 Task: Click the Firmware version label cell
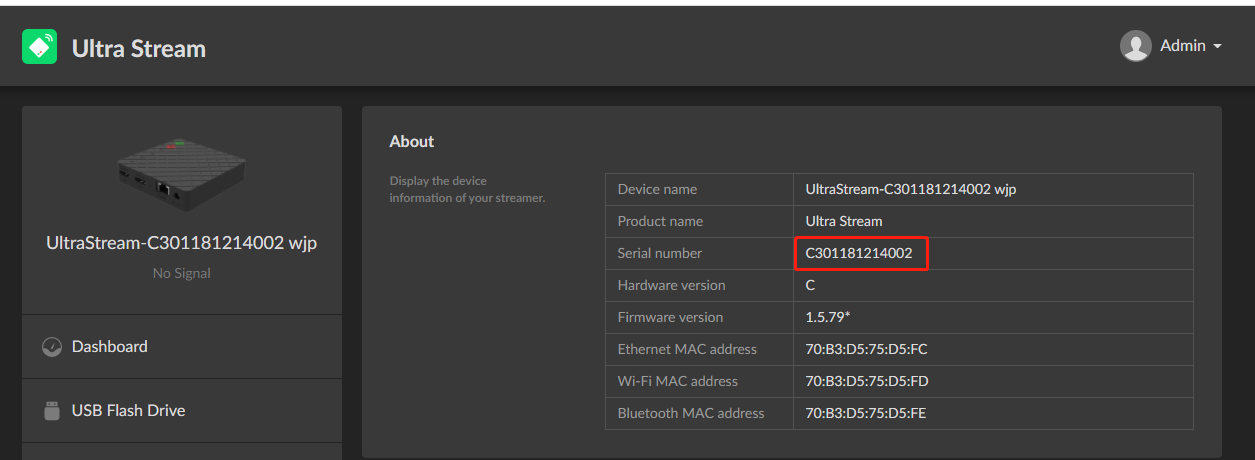coord(700,317)
